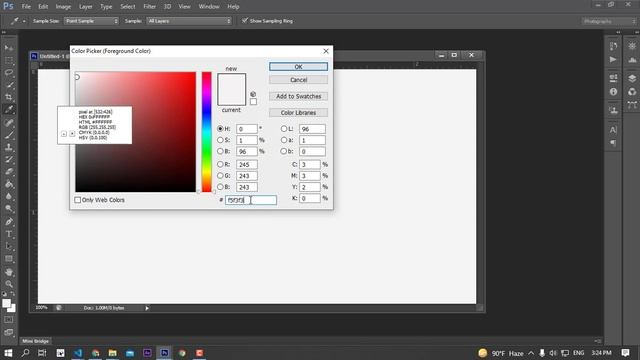Select the S saturation radio button
The height and width of the screenshot is (360, 640).
click(x=220, y=140)
